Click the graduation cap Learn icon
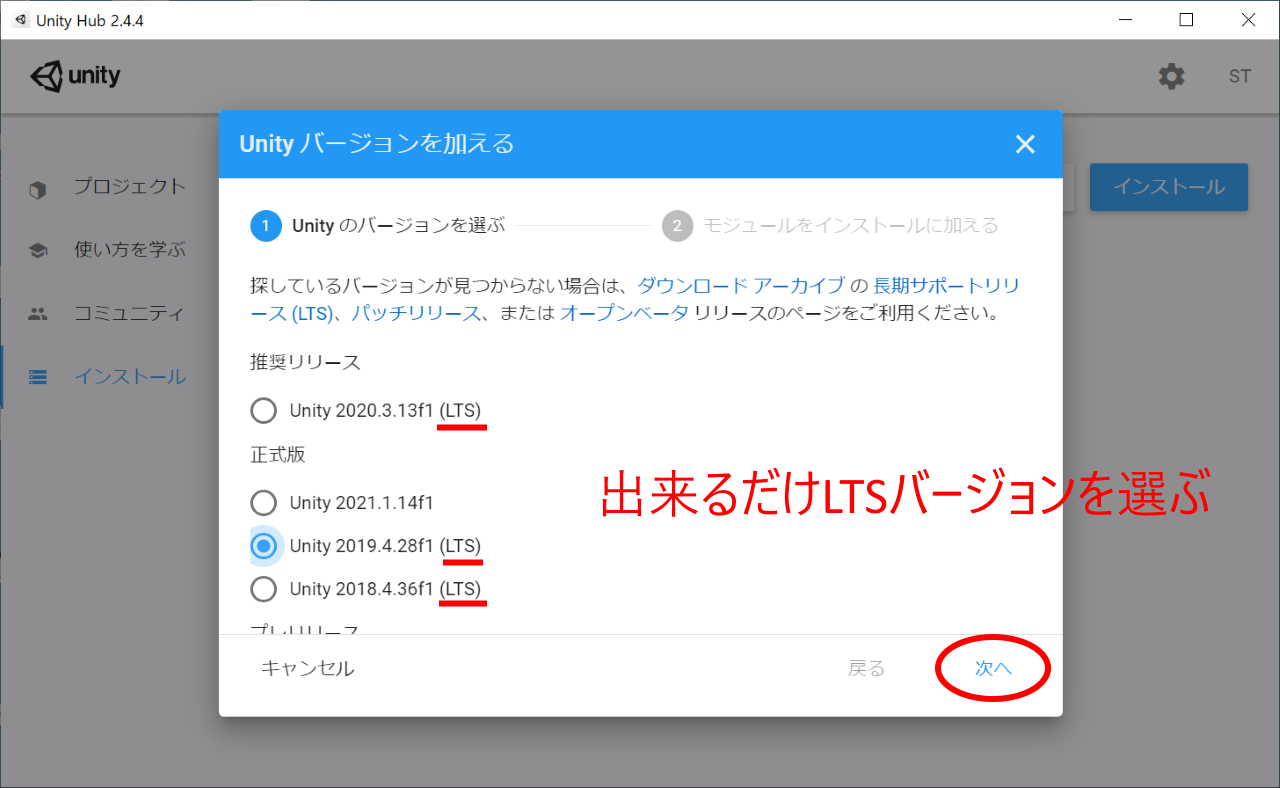 pos(38,251)
